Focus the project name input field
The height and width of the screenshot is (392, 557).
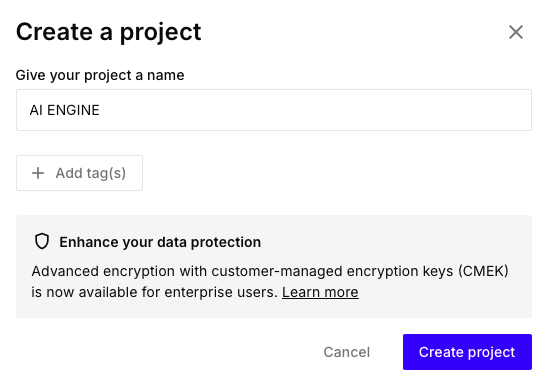[274, 110]
